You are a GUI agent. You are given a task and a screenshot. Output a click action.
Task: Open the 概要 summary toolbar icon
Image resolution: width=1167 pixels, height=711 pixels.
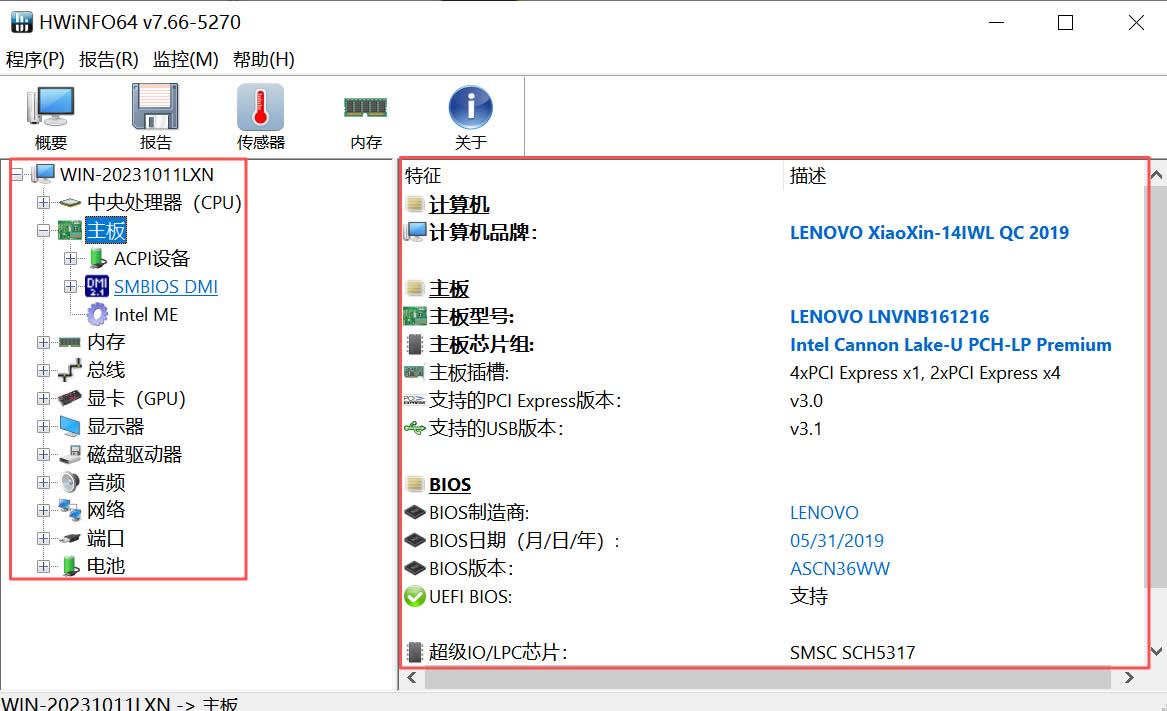coord(51,116)
